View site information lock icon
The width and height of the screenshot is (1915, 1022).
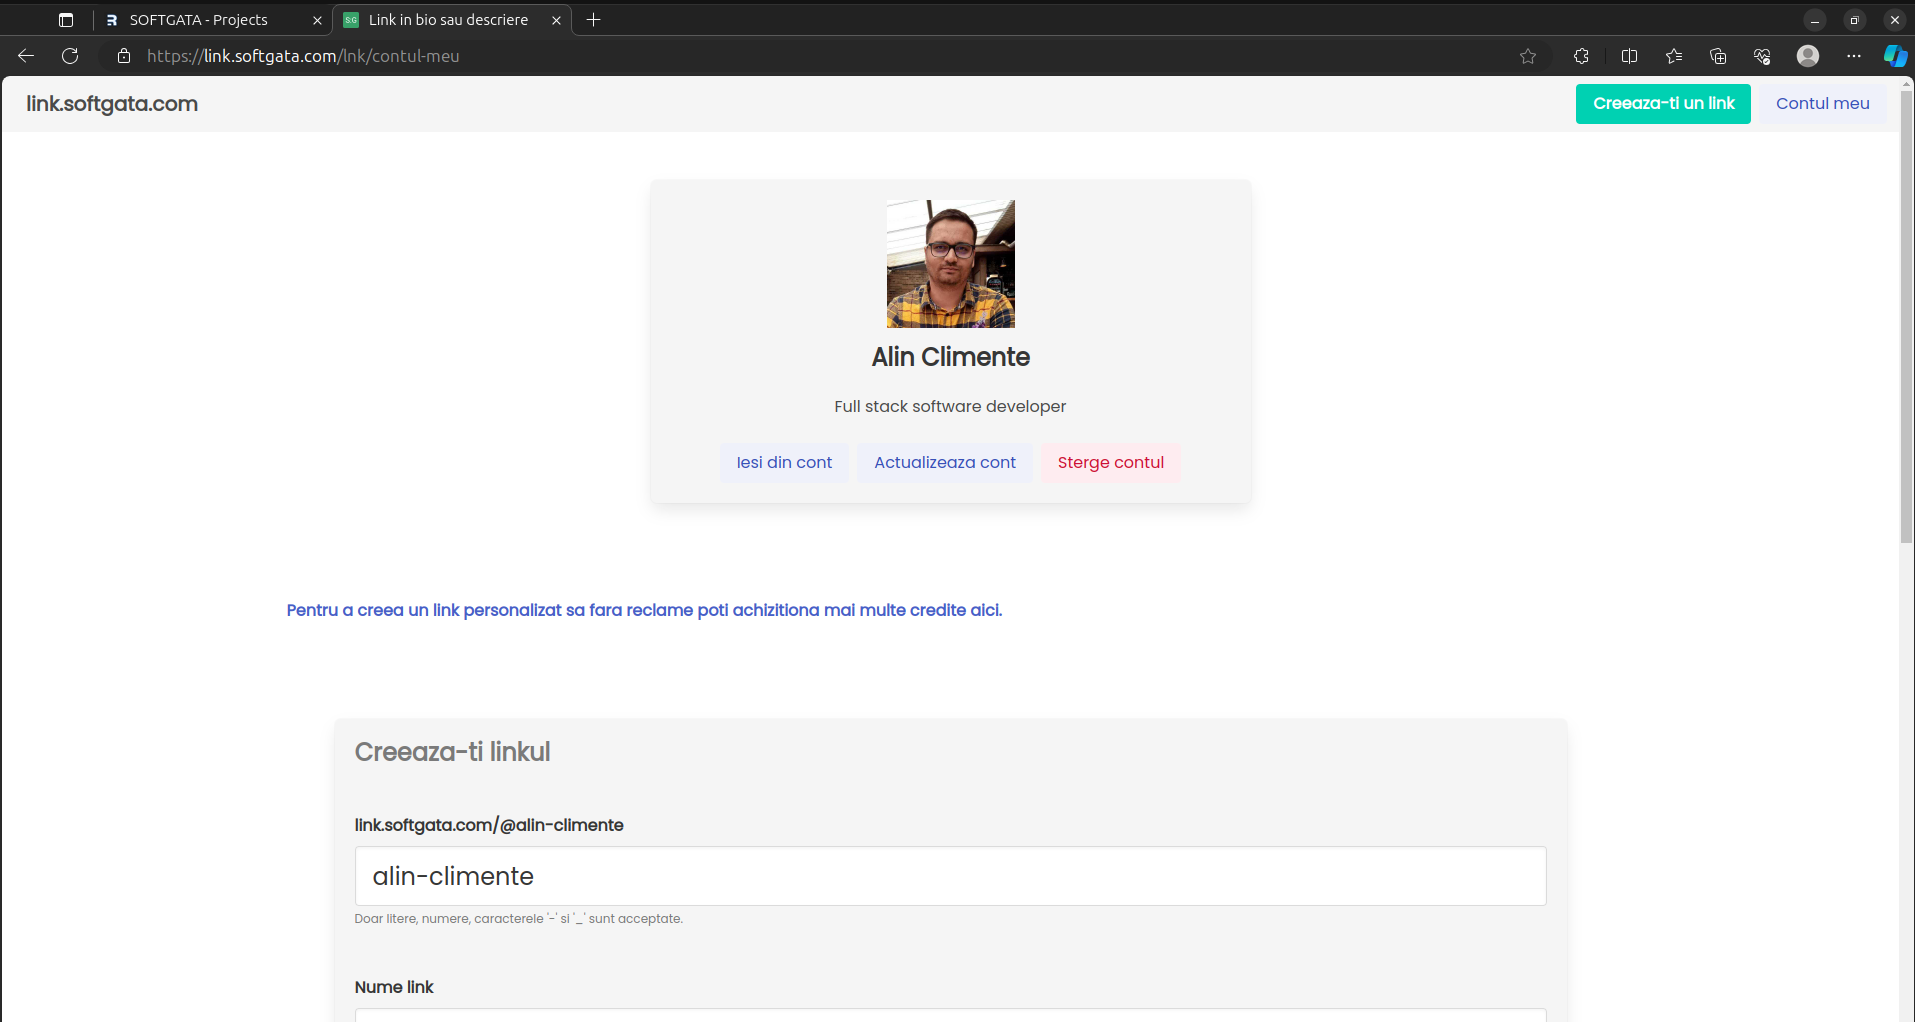click(124, 56)
